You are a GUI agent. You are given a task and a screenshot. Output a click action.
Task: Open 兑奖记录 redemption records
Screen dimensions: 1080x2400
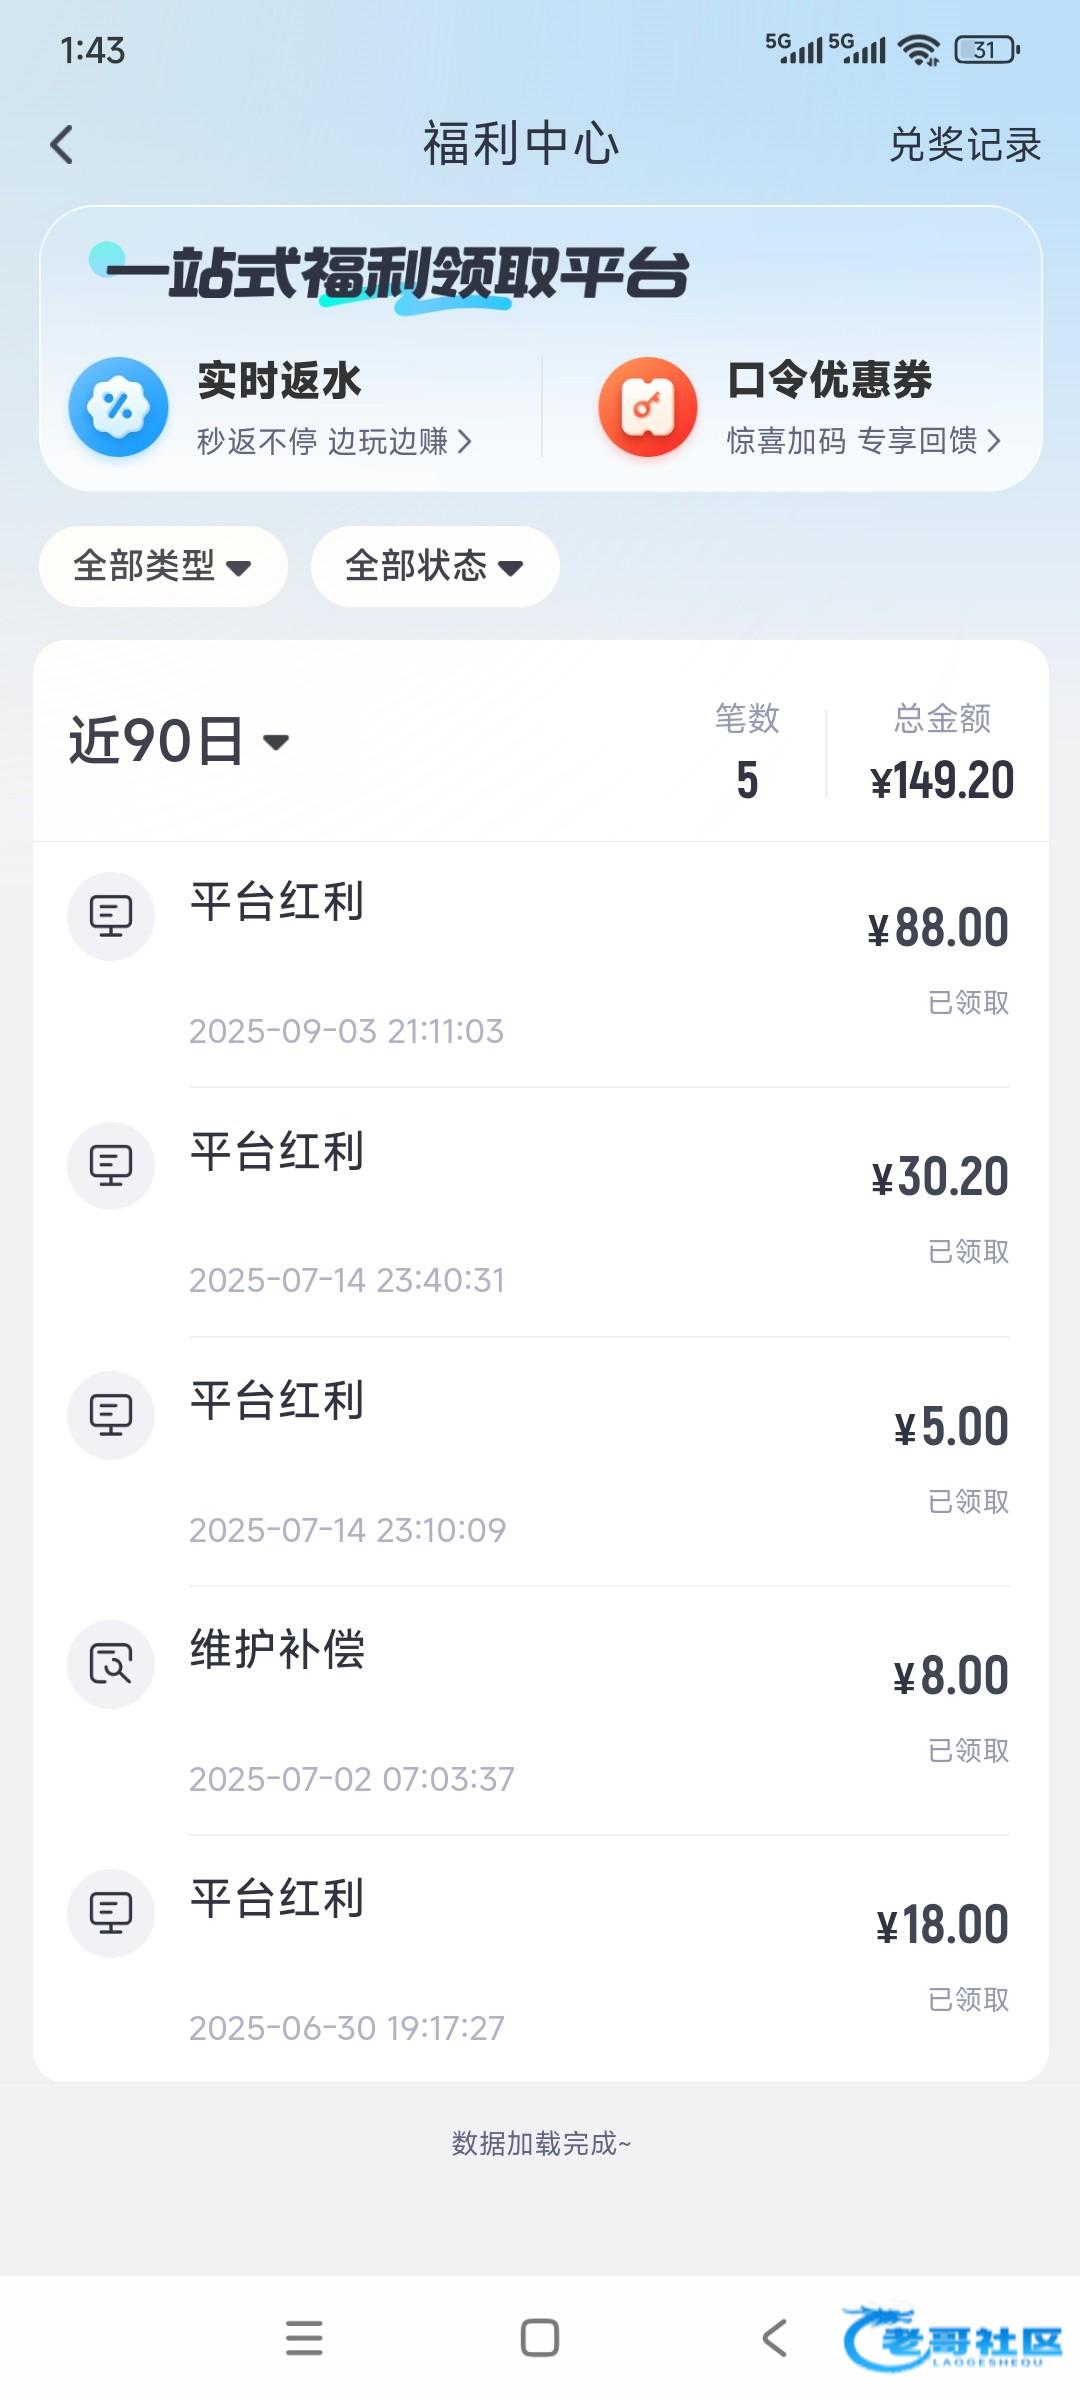[964, 145]
